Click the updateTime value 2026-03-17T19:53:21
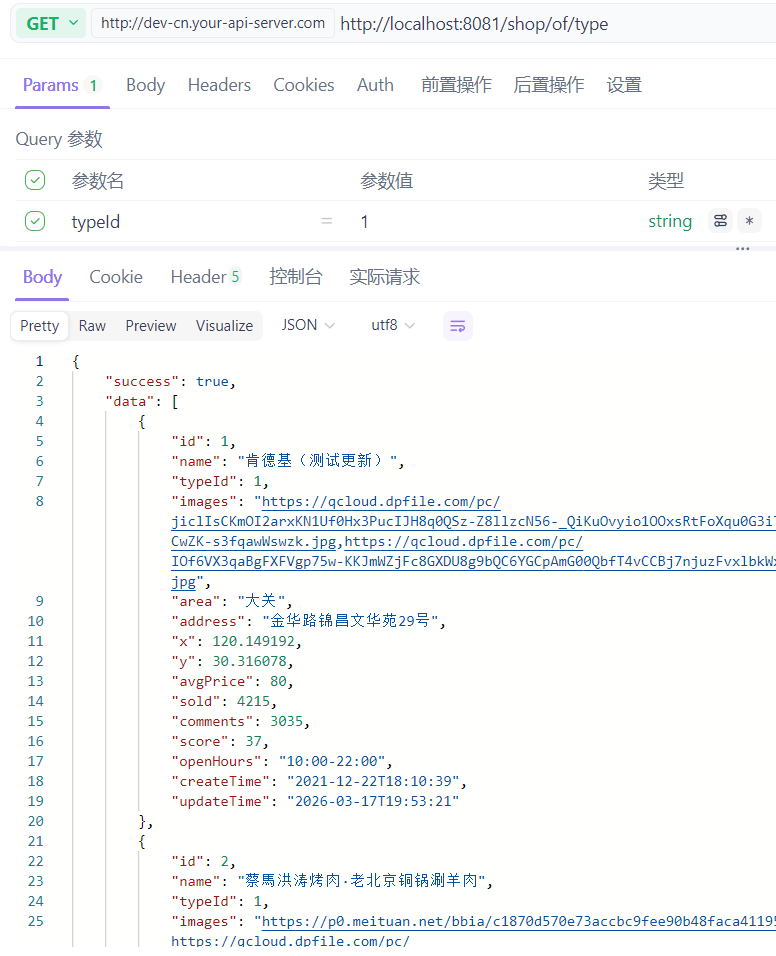 coord(373,801)
